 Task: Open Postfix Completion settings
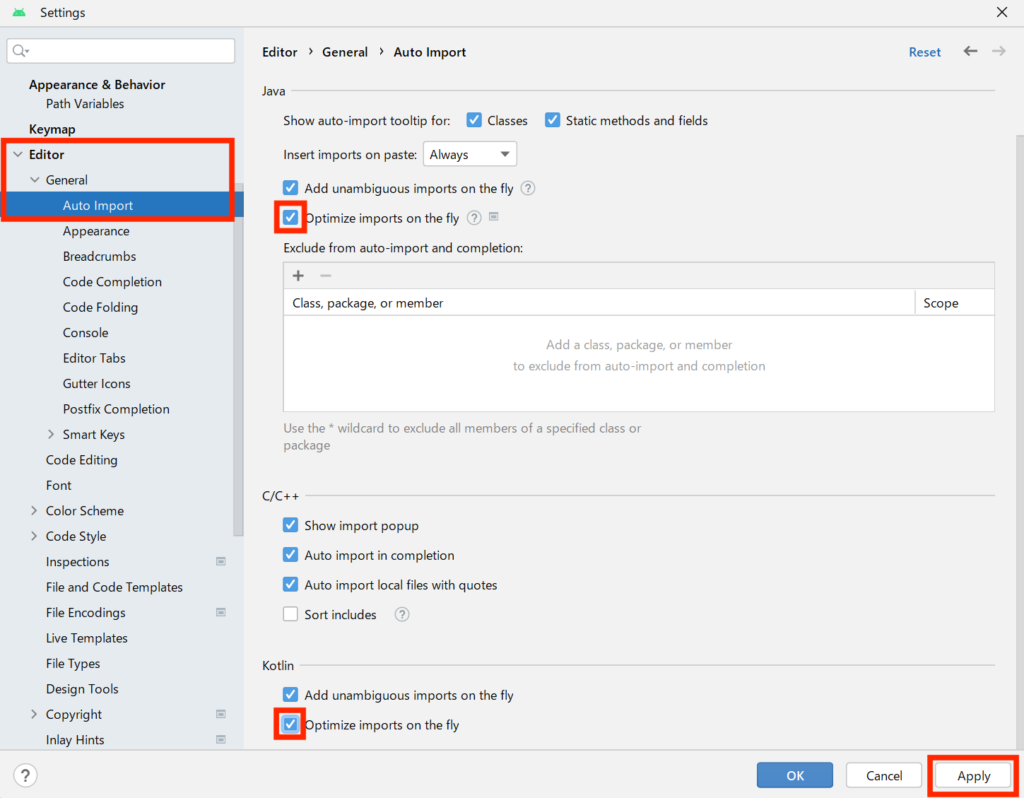pos(116,409)
